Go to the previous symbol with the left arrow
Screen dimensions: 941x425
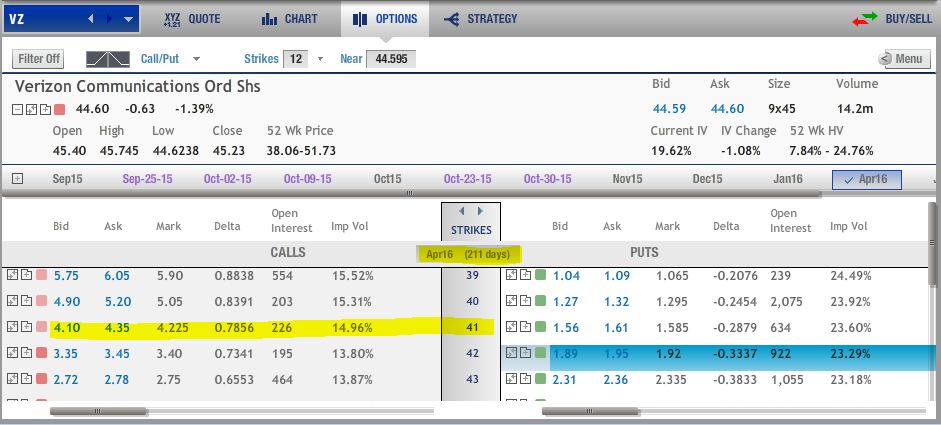91,19
